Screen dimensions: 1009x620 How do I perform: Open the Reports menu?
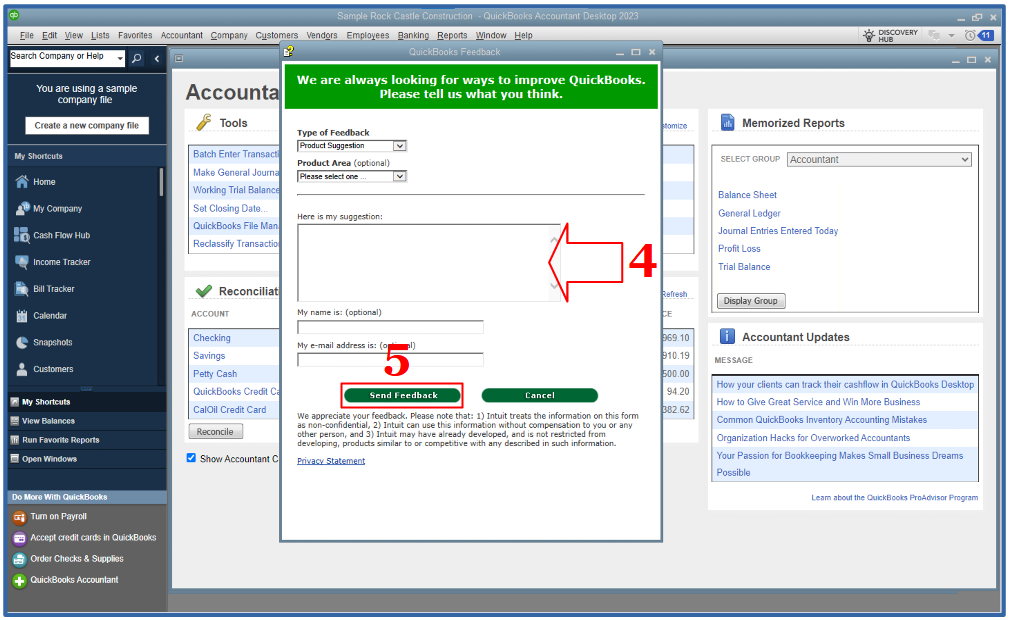[452, 35]
